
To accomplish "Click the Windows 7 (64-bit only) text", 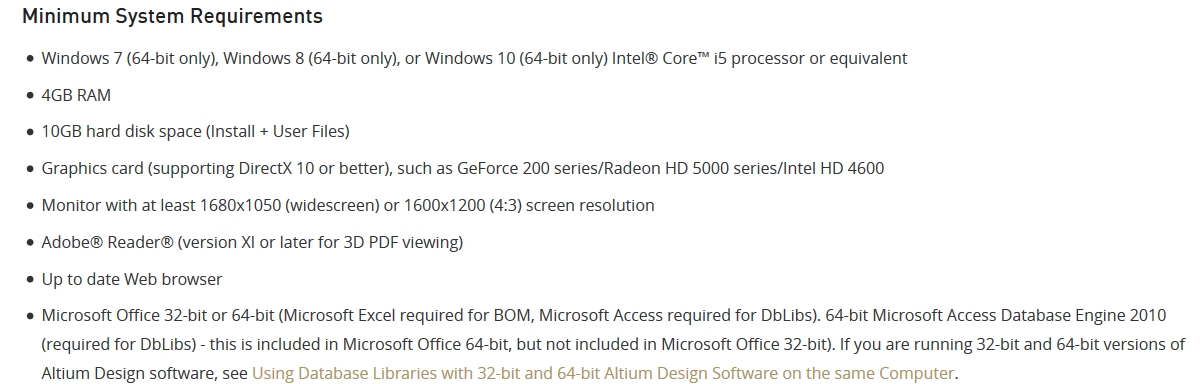I will click(x=130, y=58).
